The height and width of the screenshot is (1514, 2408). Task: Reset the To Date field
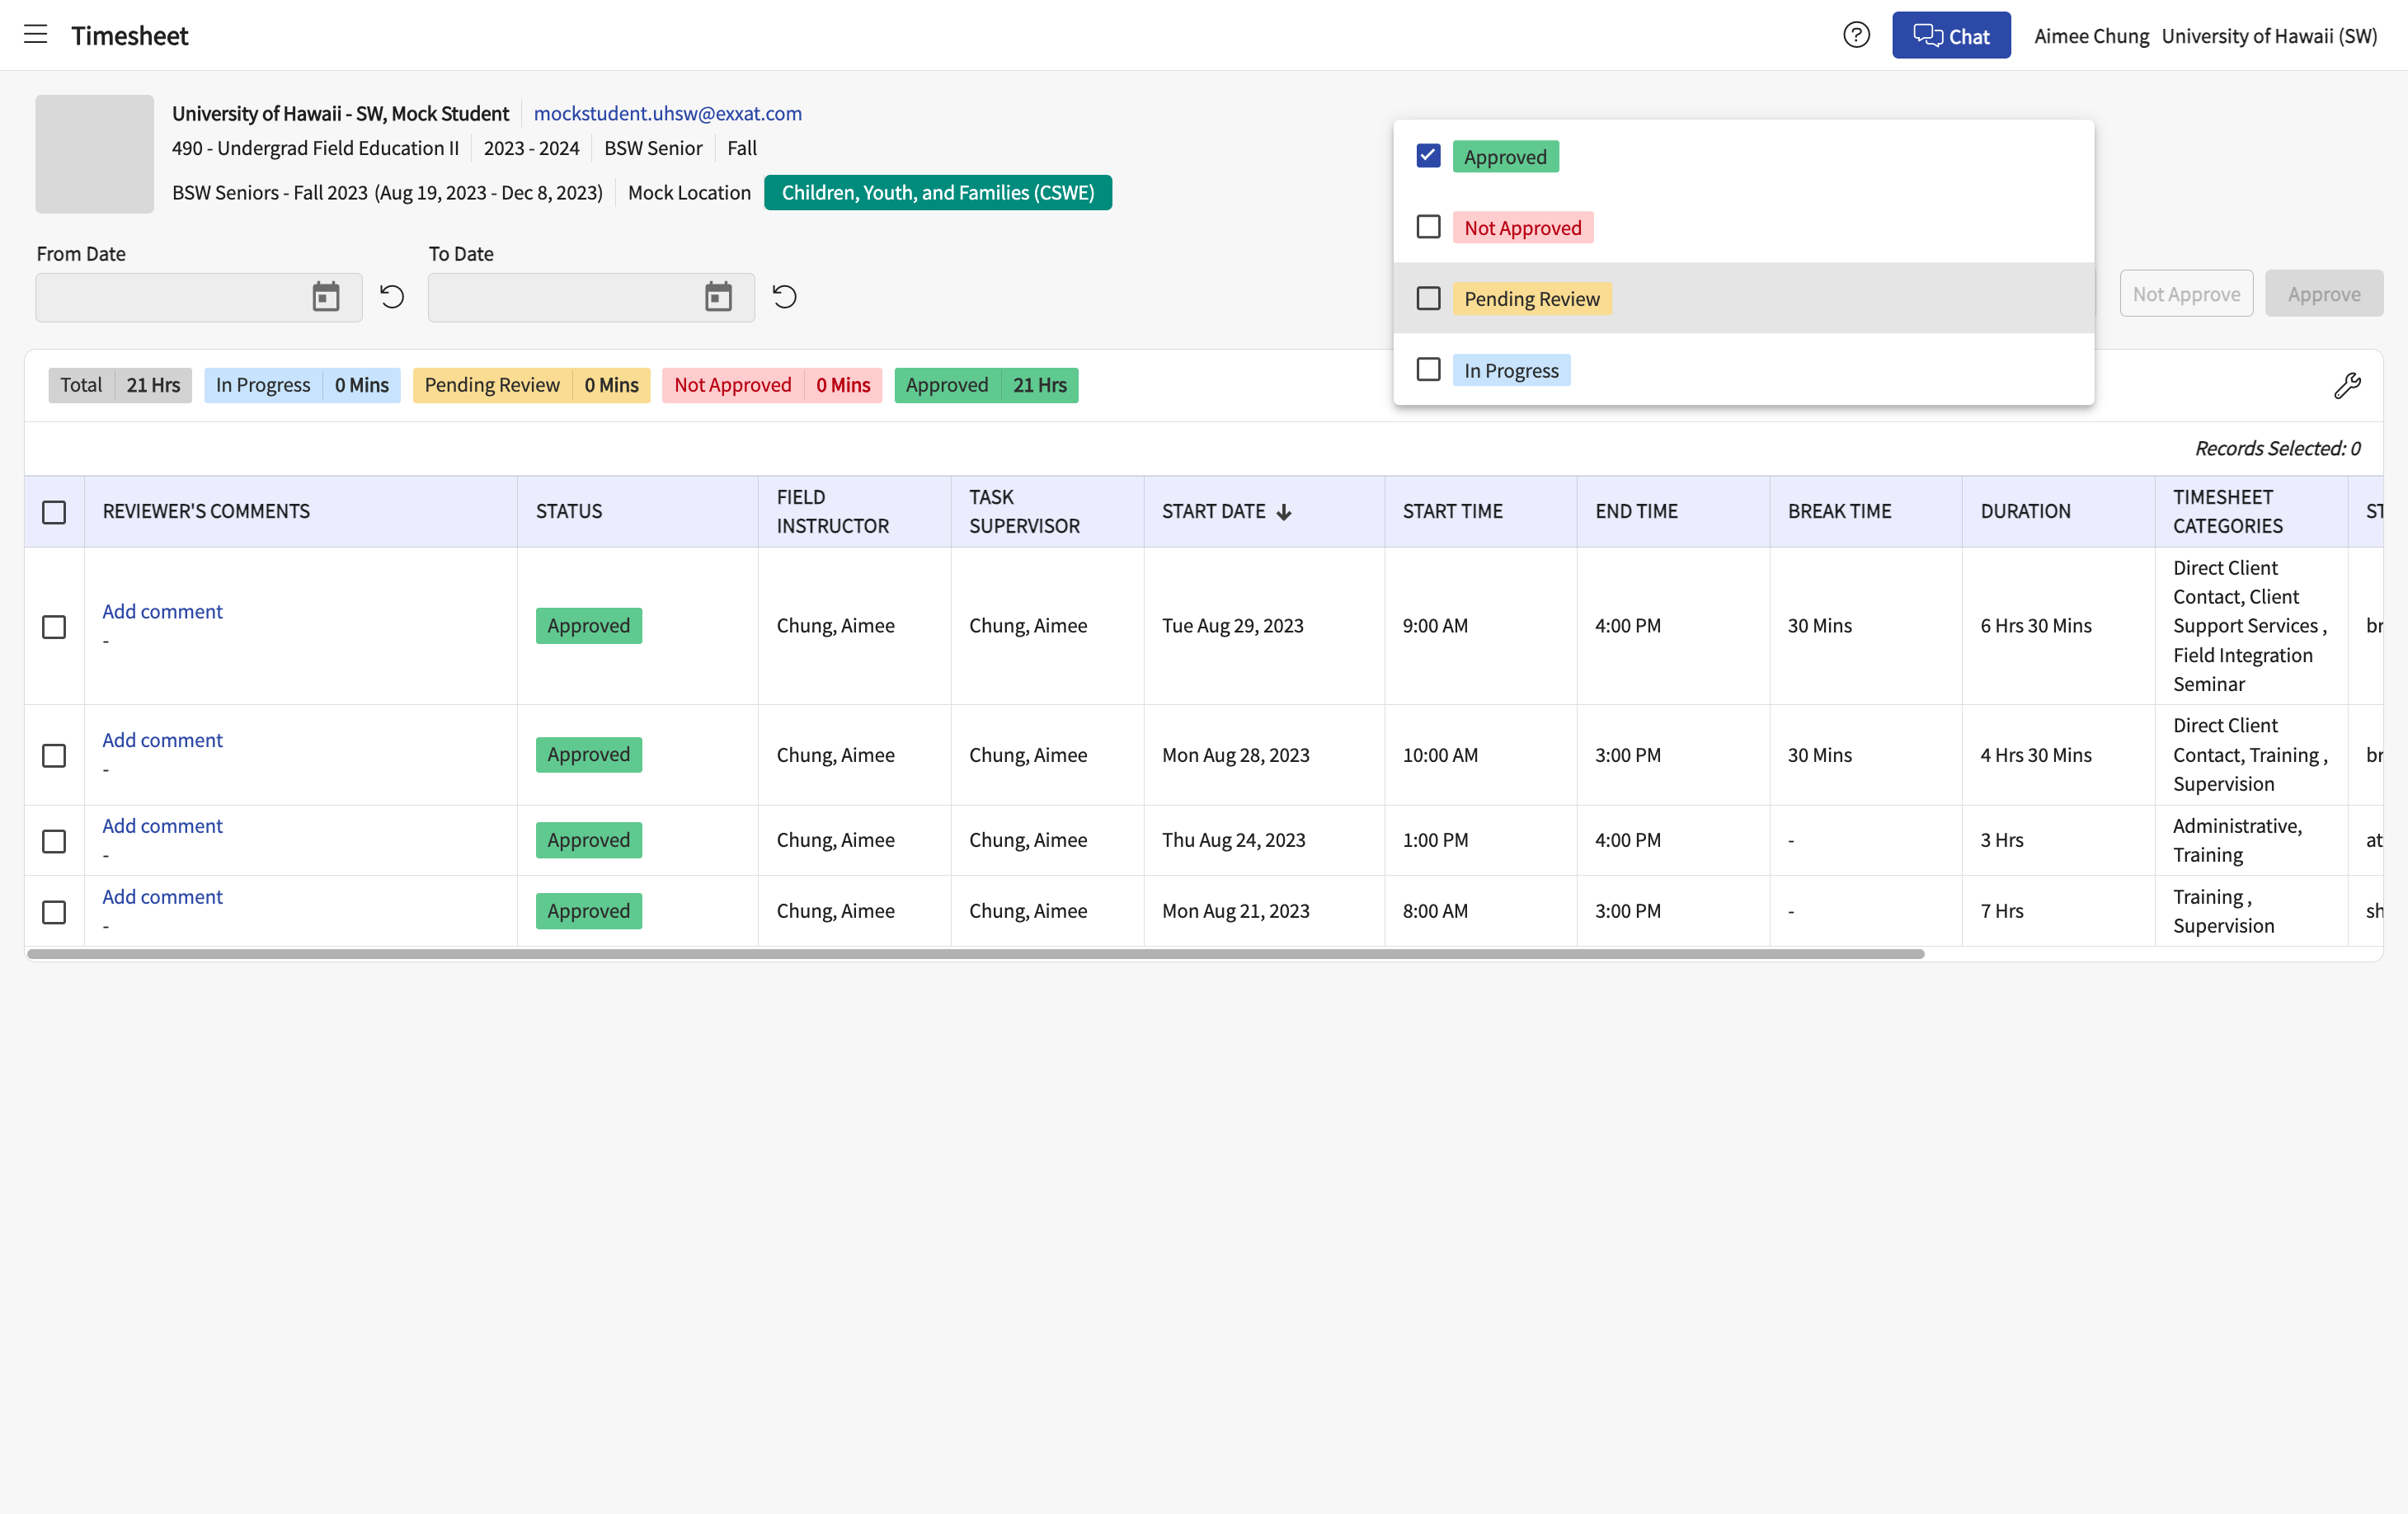click(x=785, y=297)
